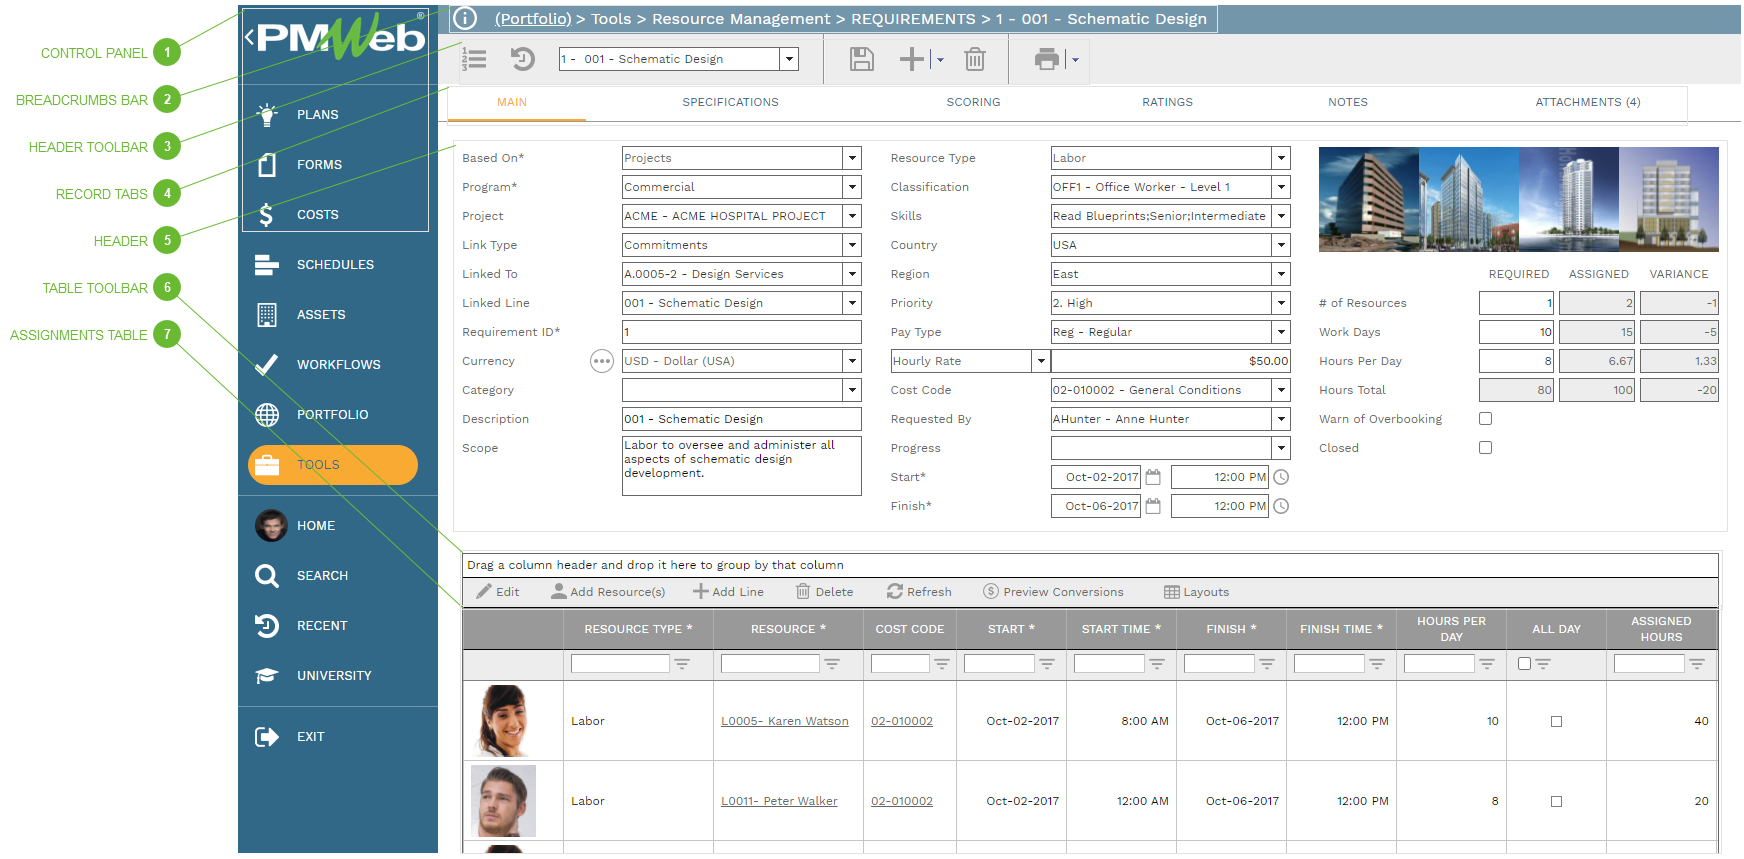The image size is (1744, 859).
Task: Open the Priority dropdown list
Action: click(1280, 304)
